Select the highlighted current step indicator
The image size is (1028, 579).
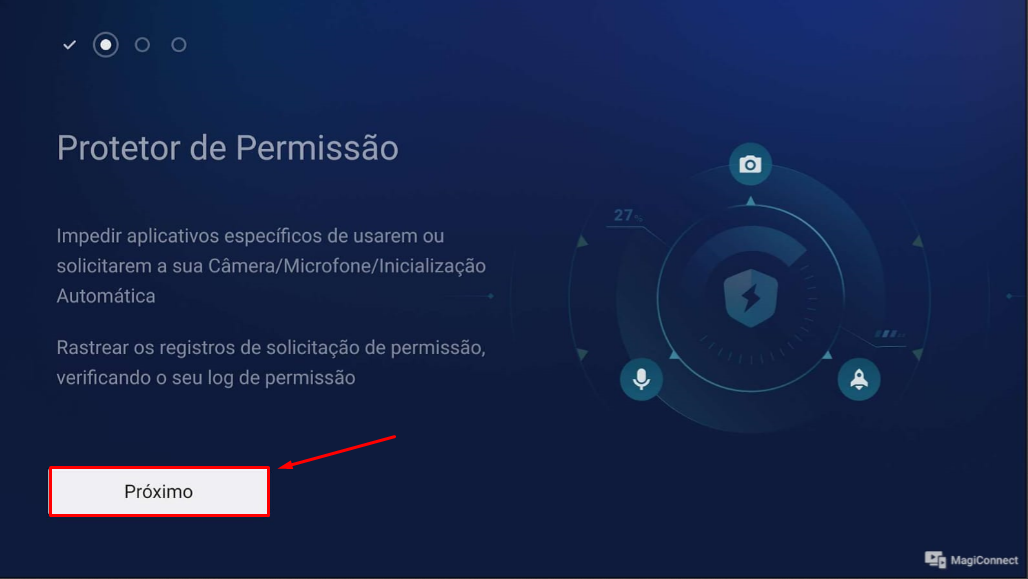106,45
